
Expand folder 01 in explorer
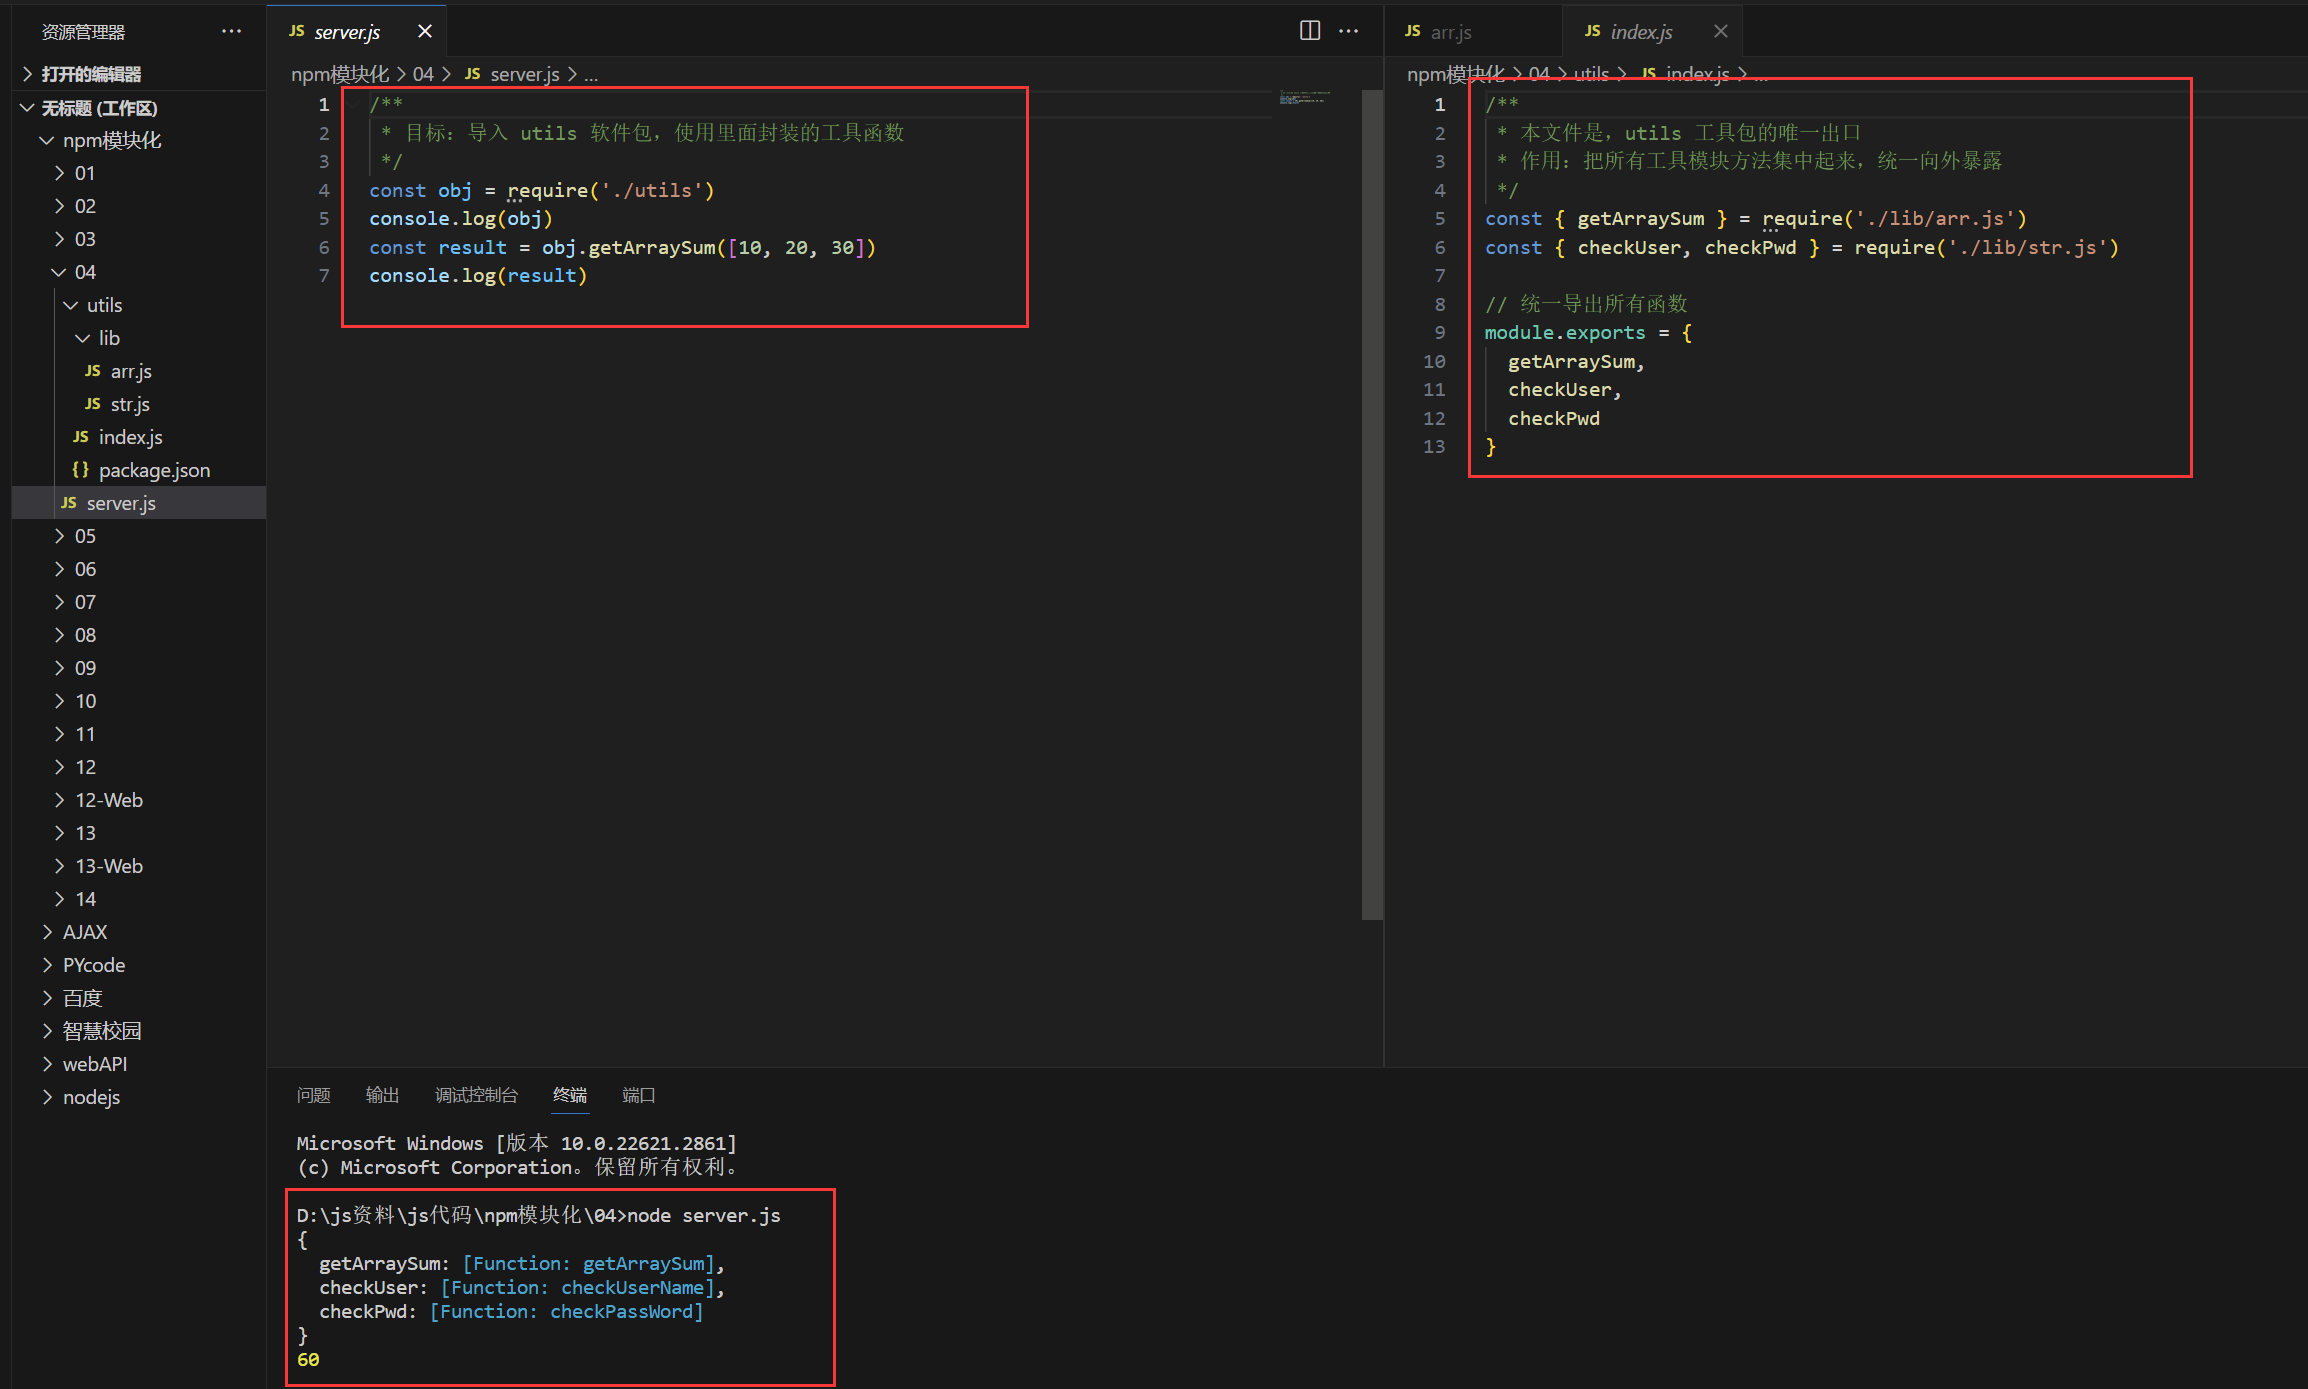(x=139, y=173)
